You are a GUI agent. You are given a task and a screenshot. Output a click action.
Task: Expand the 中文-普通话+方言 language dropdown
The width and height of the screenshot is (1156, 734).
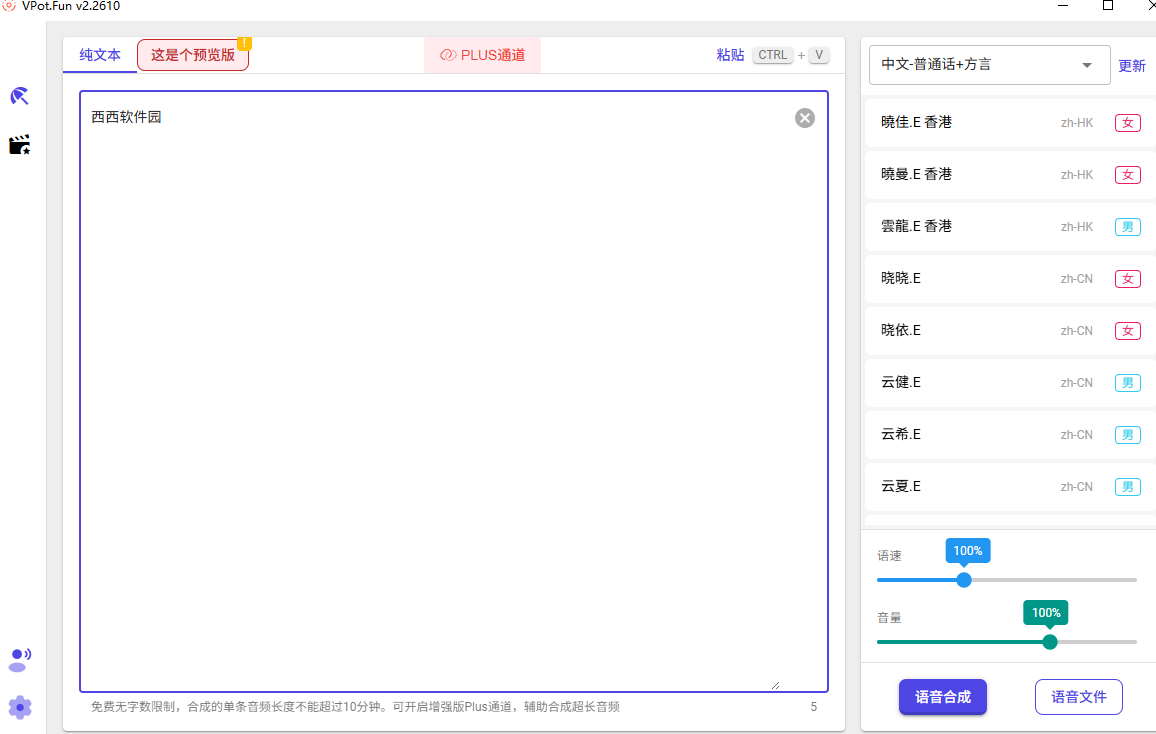989,65
